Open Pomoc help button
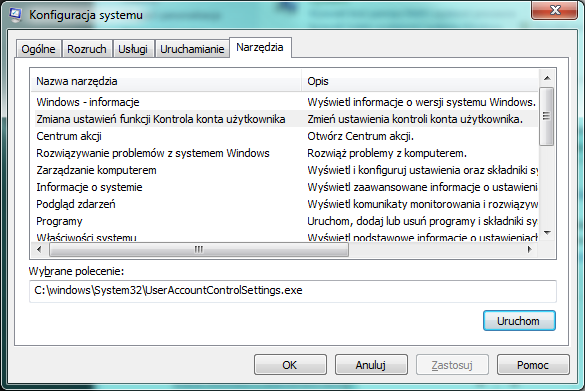The image size is (585, 391). (x=533, y=365)
